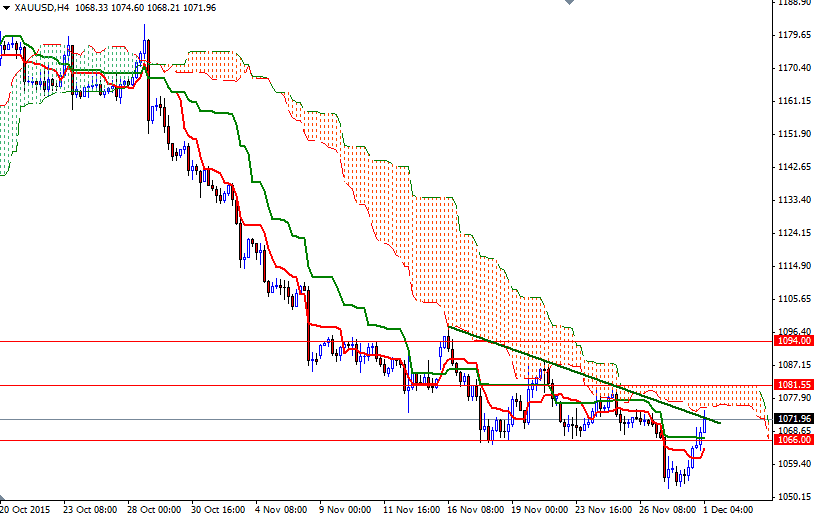Click the 11 Nov 16:00 time label
Viewport: 814px width, 516px height.
pyautogui.click(x=410, y=510)
